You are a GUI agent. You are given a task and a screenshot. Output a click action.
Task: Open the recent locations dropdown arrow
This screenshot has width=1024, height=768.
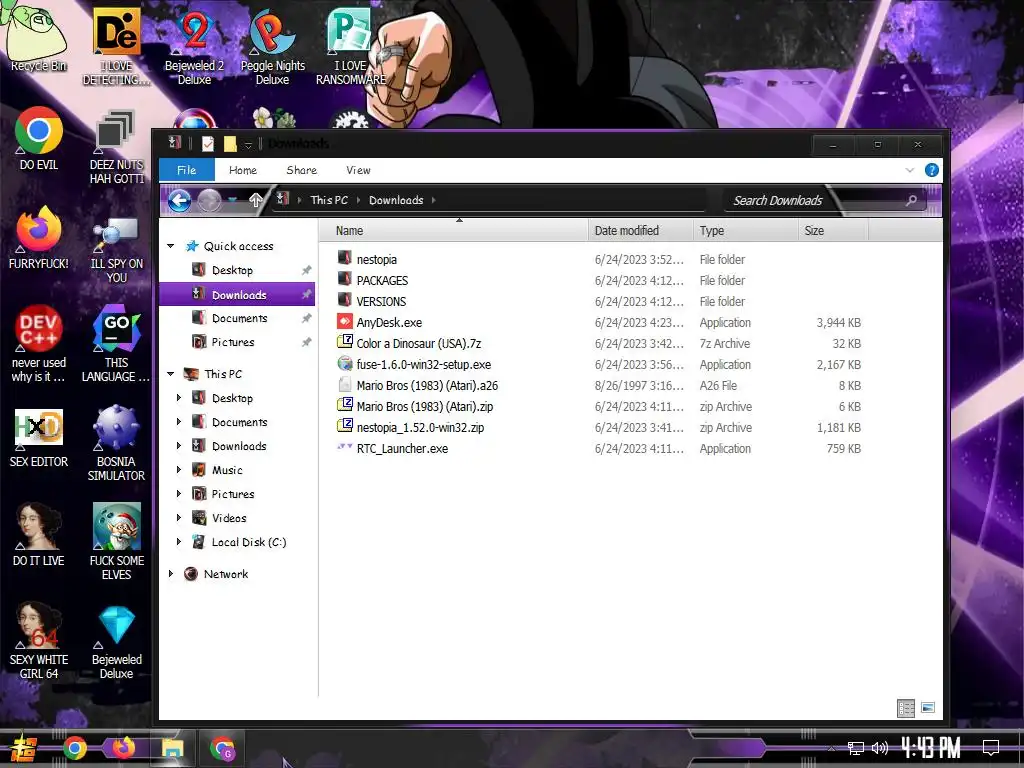tap(232, 200)
